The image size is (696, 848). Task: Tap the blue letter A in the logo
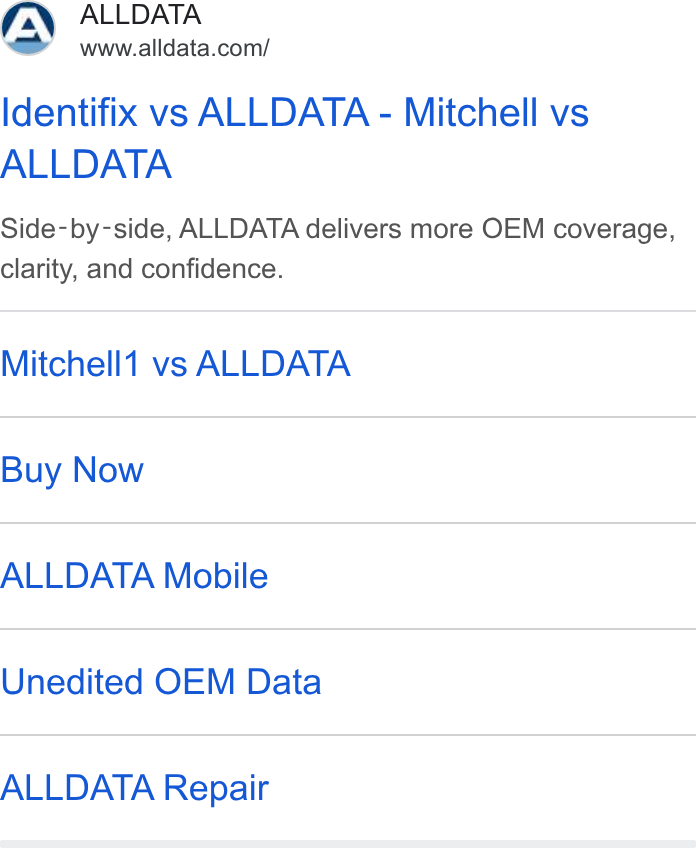pyautogui.click(x=27, y=27)
